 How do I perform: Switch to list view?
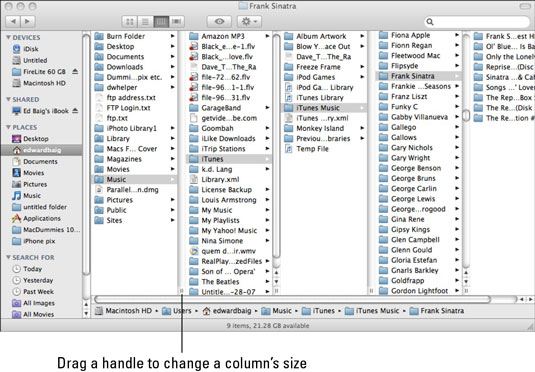(145, 22)
